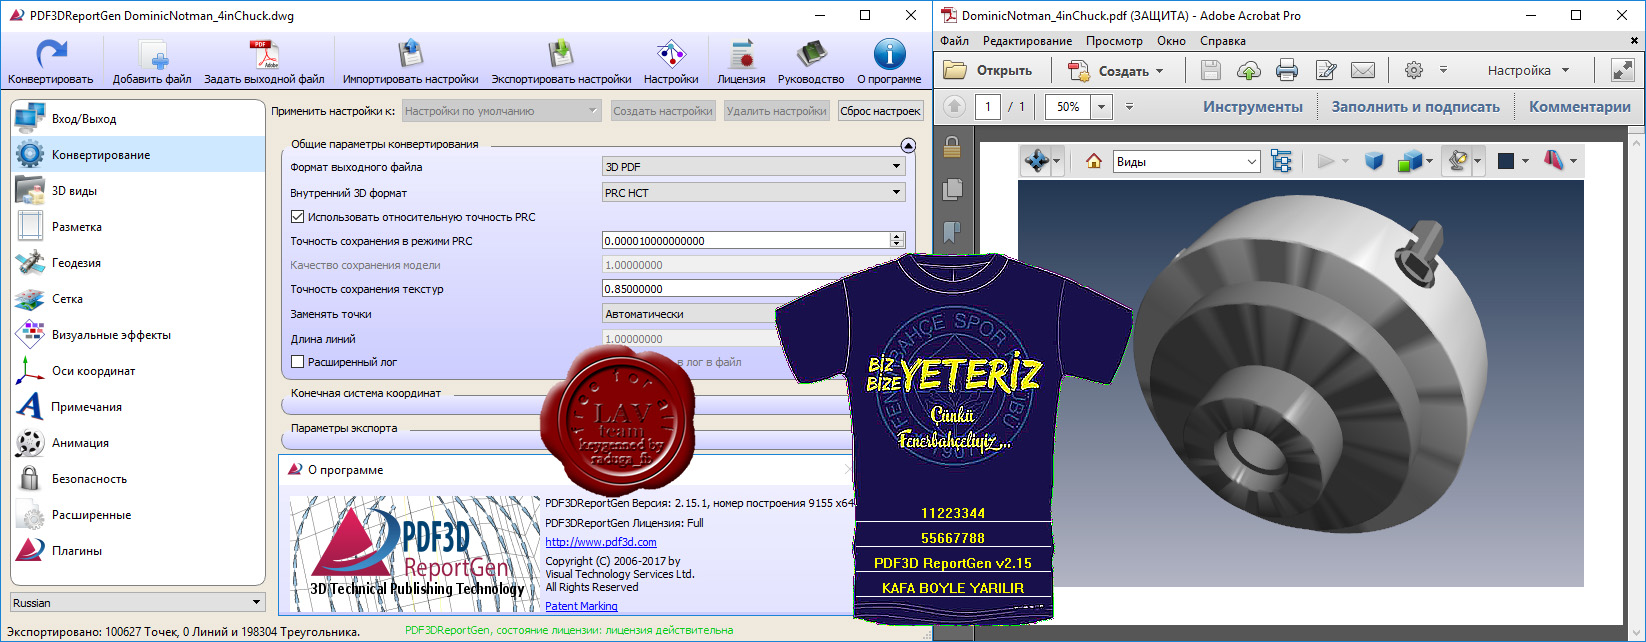Click Acrobat edit/sign document icon
The height and width of the screenshot is (642, 1646).
pyautogui.click(x=1326, y=70)
